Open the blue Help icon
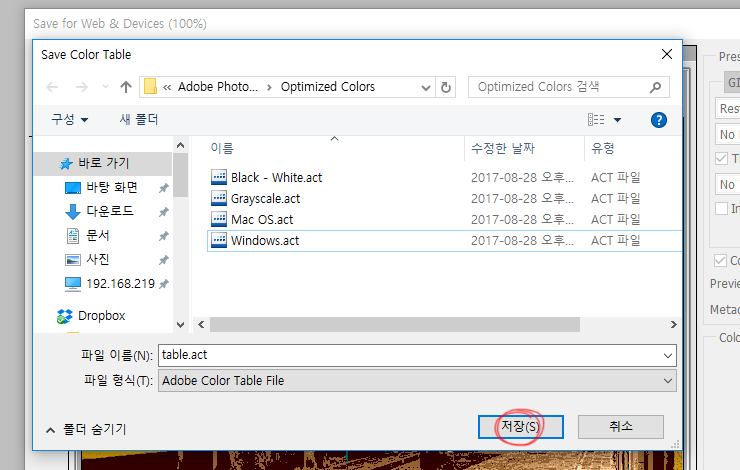Screen dimensions: 740x470 point(659,120)
